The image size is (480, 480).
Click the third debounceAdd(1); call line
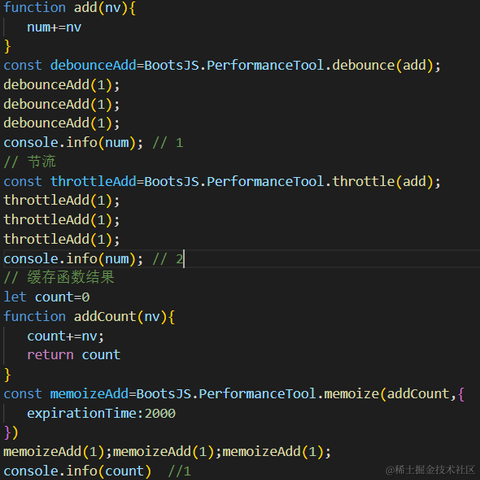click(x=61, y=123)
